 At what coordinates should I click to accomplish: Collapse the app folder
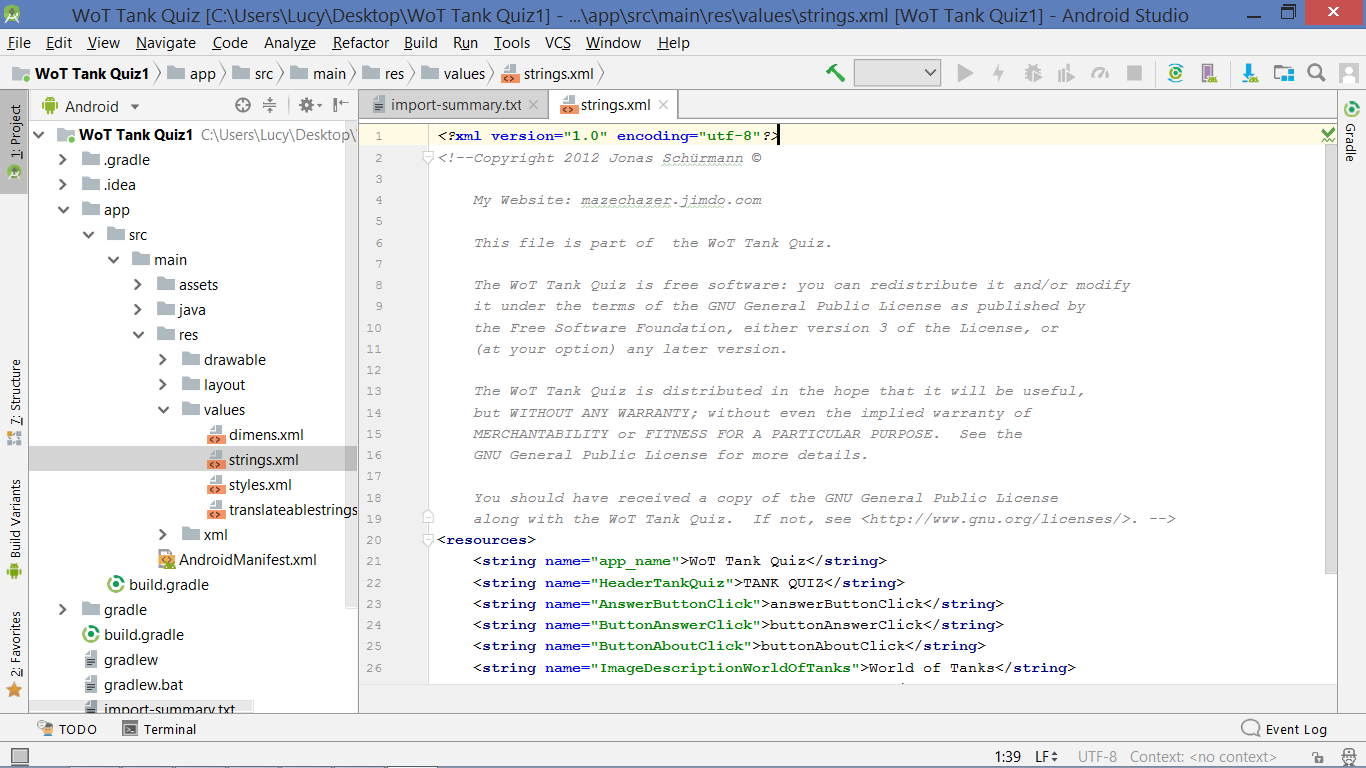[x=63, y=209]
